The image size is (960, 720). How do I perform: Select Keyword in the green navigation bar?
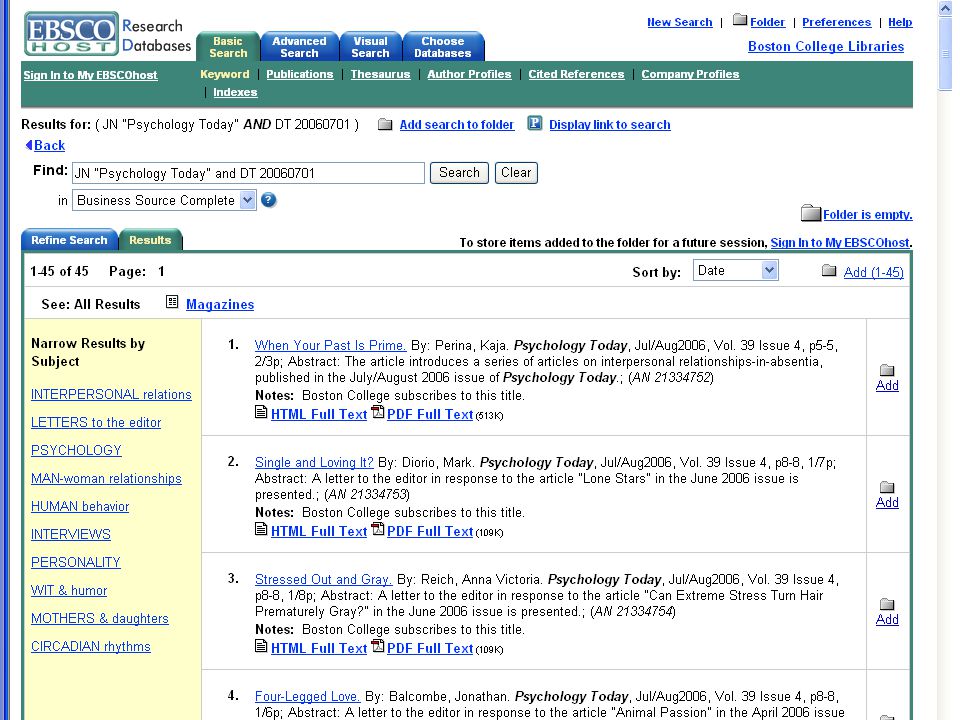225,74
